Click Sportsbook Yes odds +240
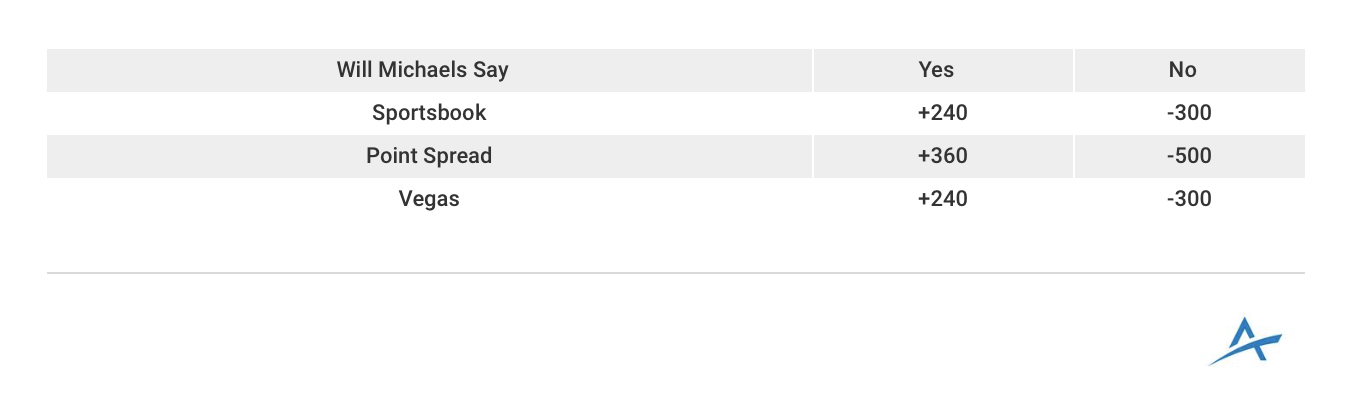1354x410 pixels. [x=942, y=113]
